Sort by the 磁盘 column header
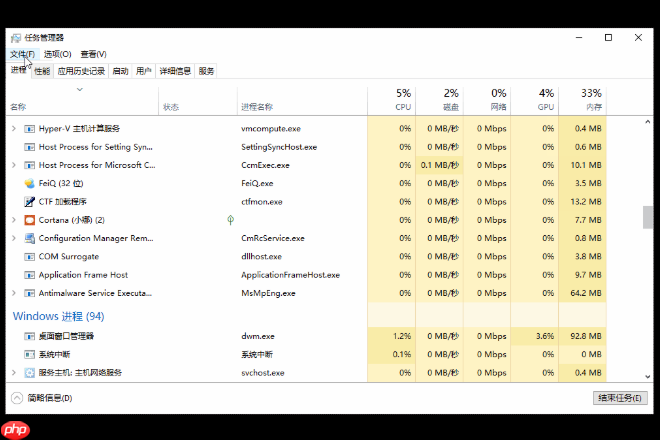Viewport: 660px width, 440px height. [439, 100]
